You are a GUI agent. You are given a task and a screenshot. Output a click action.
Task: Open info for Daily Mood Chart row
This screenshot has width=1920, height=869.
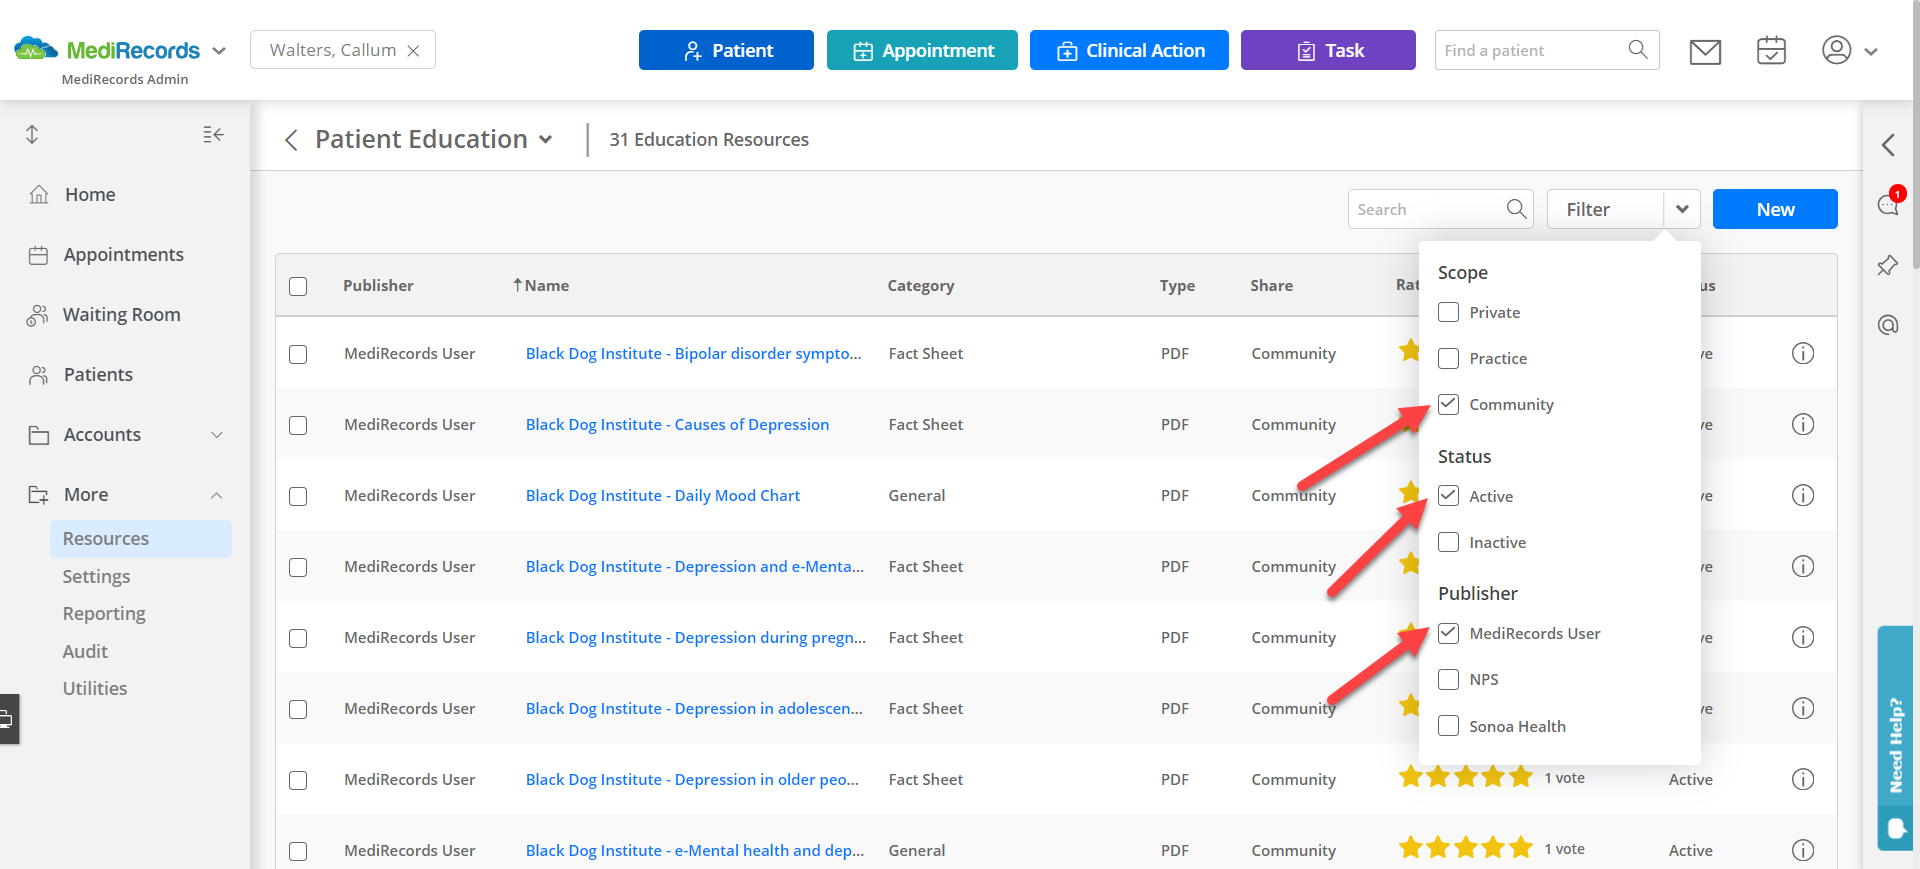(x=1802, y=495)
